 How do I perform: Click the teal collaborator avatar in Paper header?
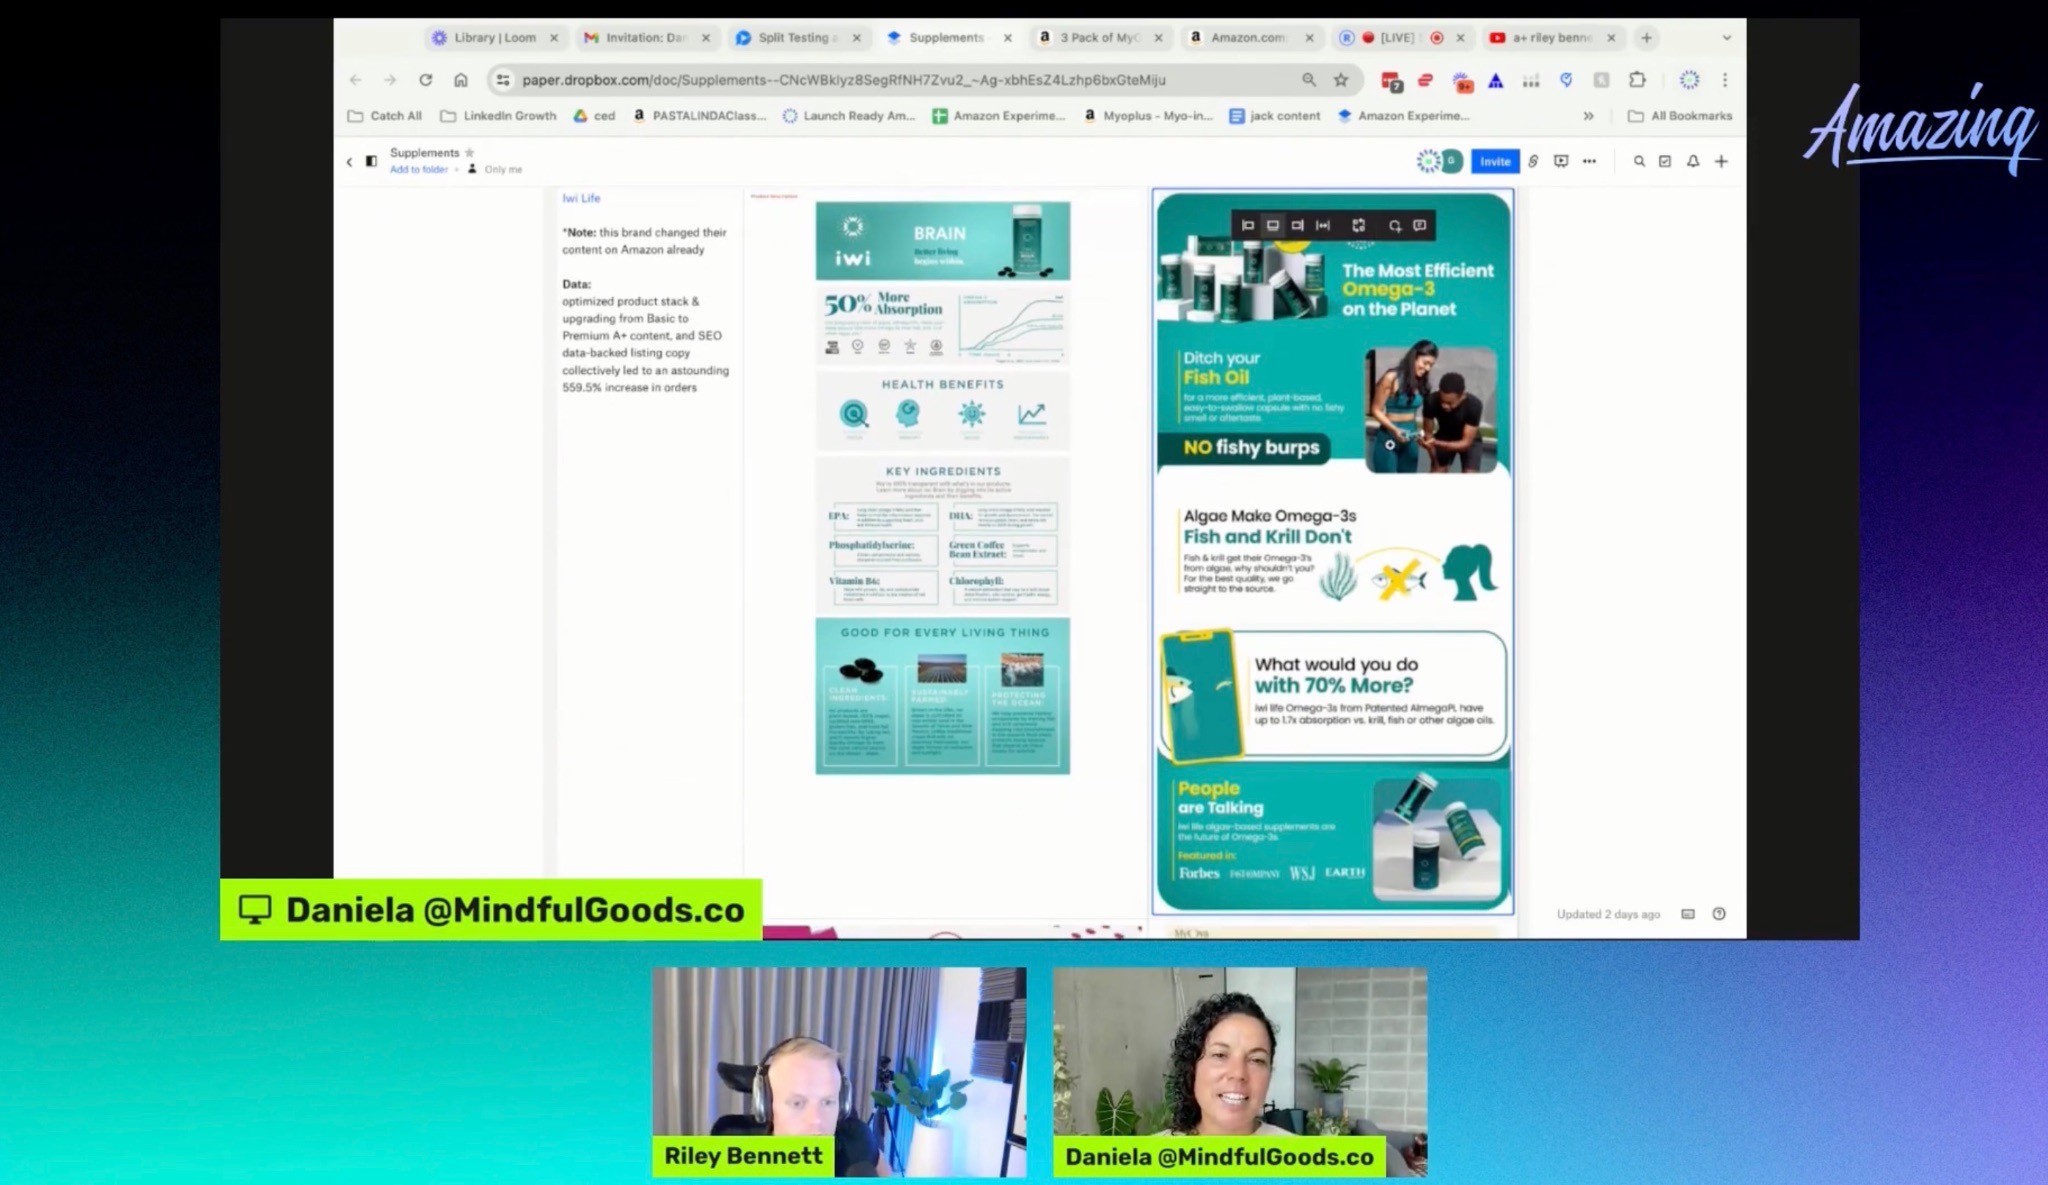coord(1450,161)
